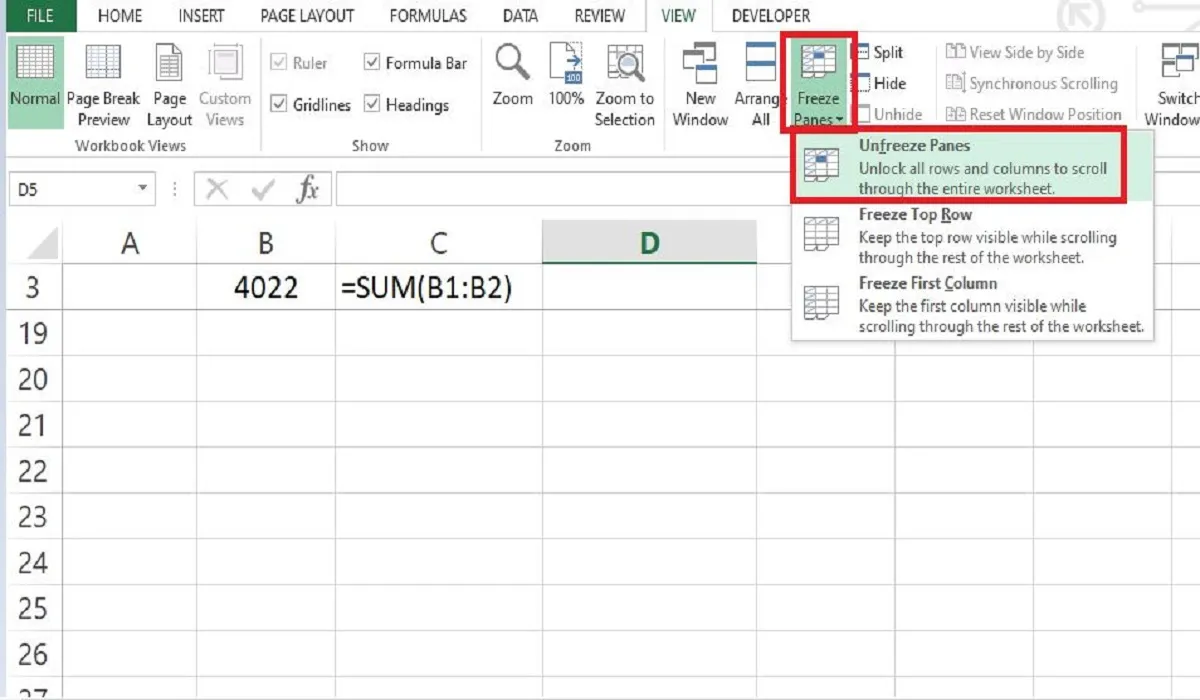Image resolution: width=1200 pixels, height=700 pixels.
Task: Open the Name Box dropdown arrow
Action: click(143, 188)
